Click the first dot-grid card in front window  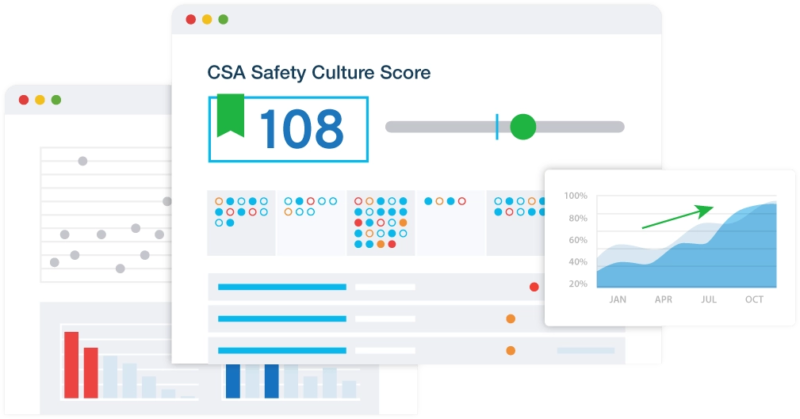[241, 223]
